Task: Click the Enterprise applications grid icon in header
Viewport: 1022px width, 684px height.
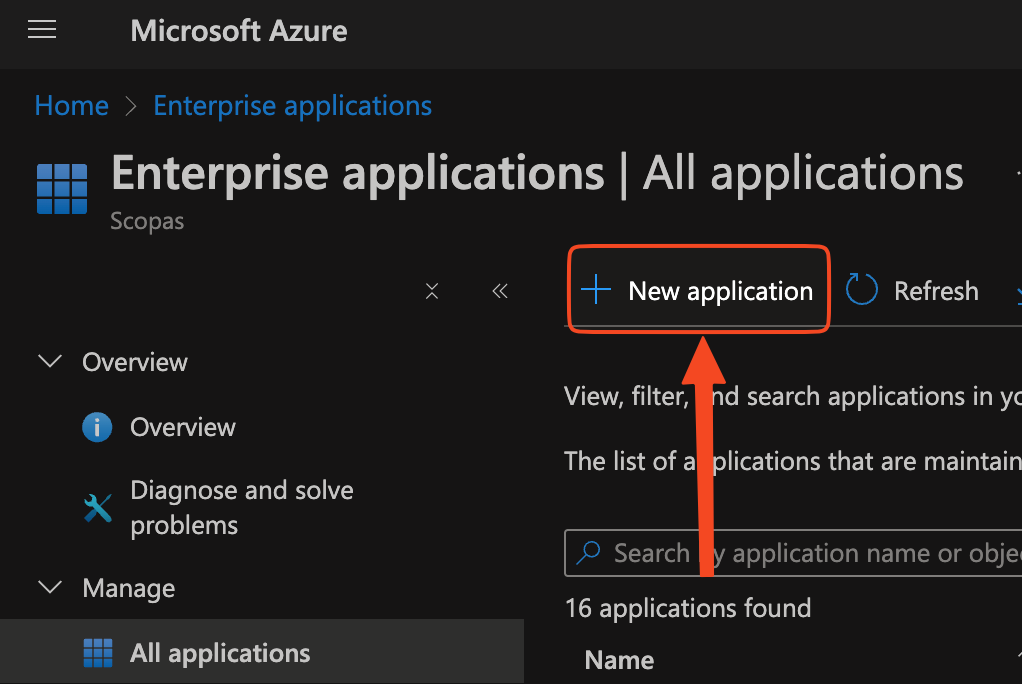Action: coord(62,189)
